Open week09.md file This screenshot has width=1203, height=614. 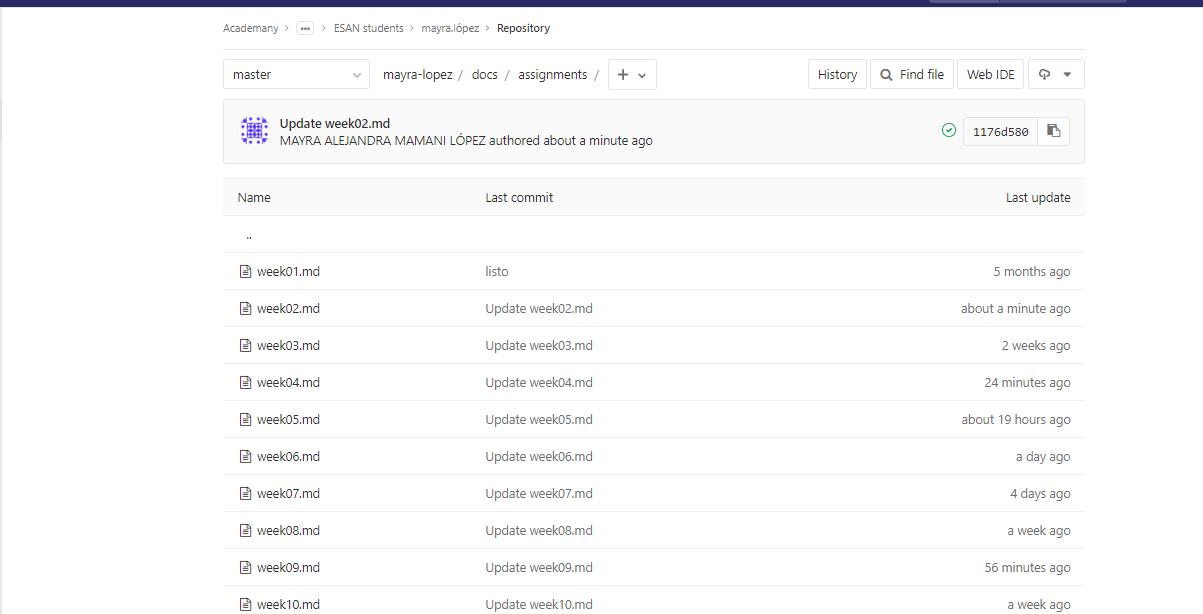(288, 567)
